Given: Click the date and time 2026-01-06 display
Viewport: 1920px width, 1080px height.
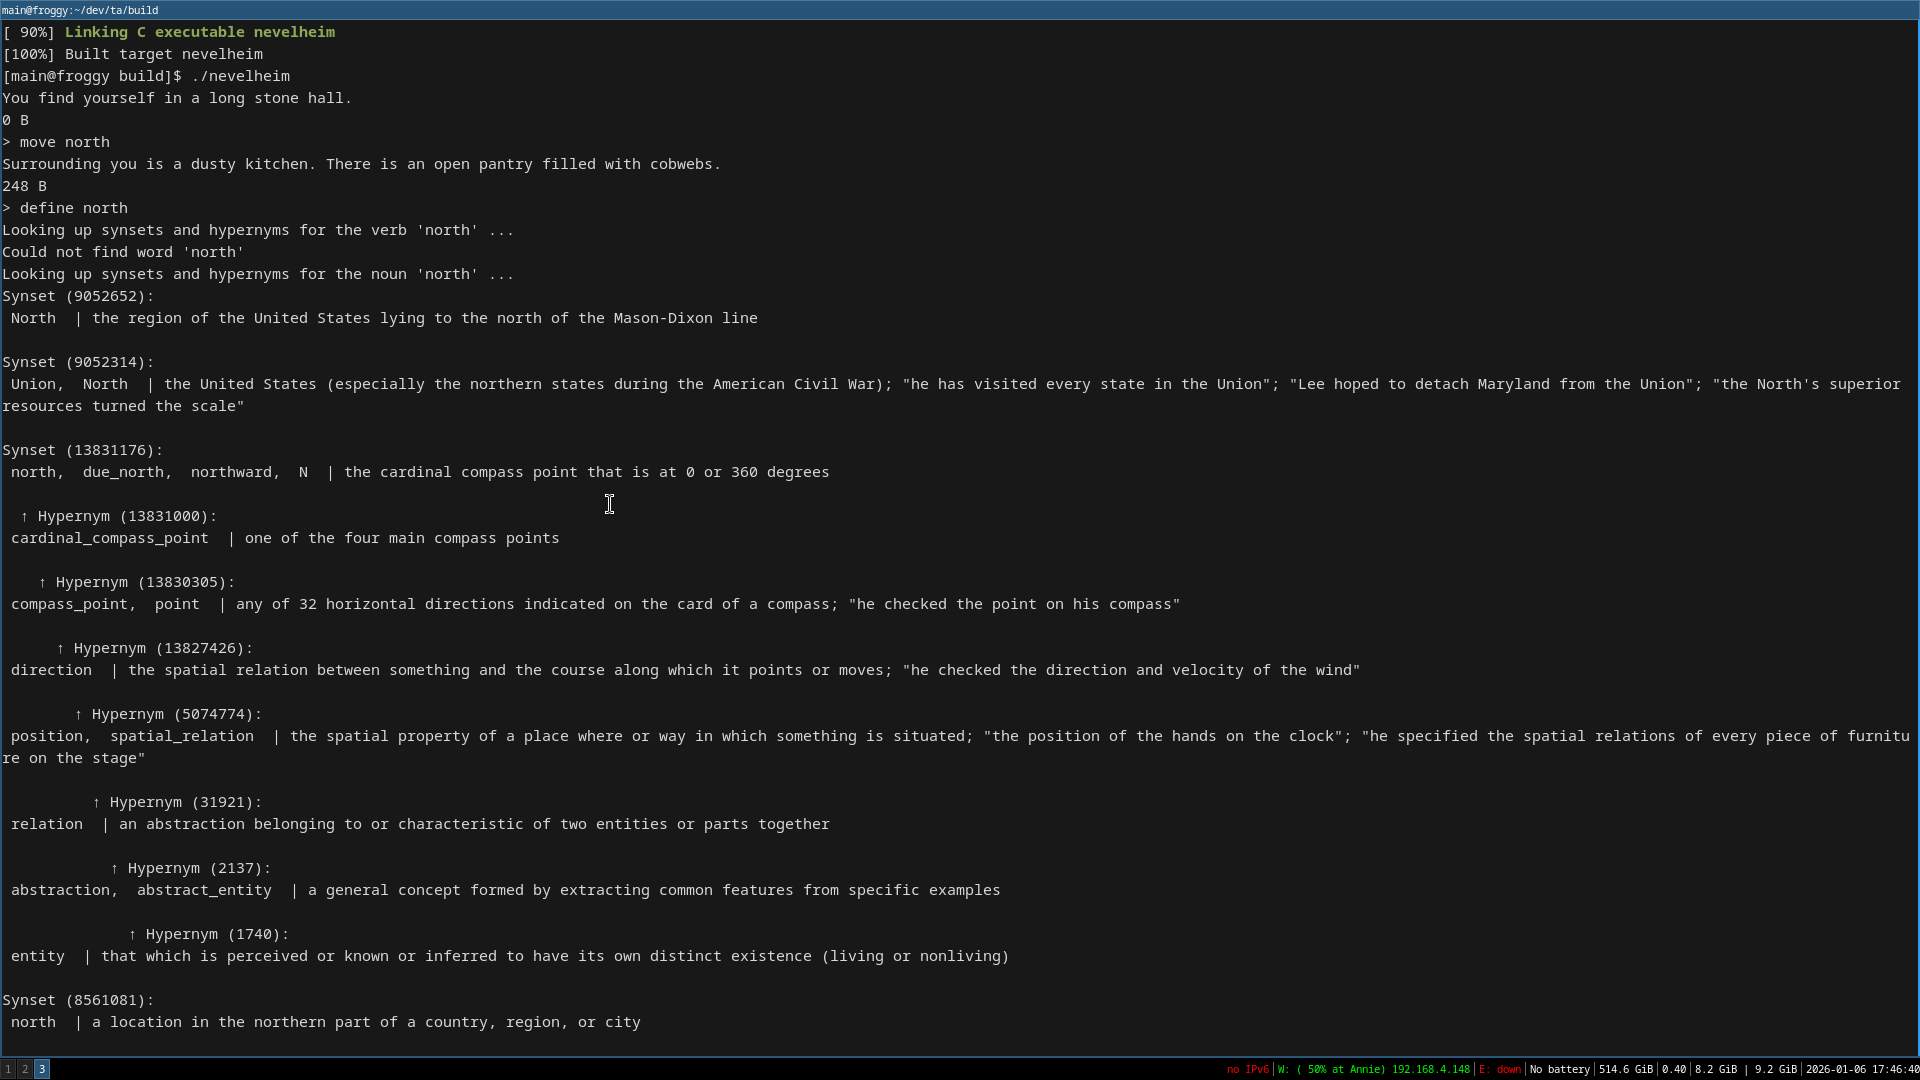Looking at the screenshot, I should [x=1861, y=1069].
